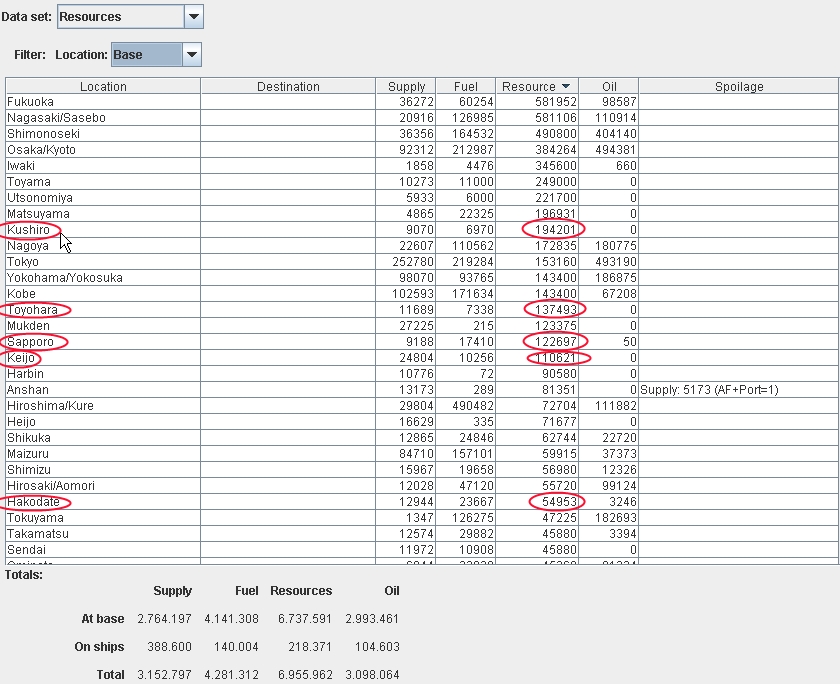The height and width of the screenshot is (684, 840).
Task: Select the Takamatsu location
Action: [x=38, y=534]
